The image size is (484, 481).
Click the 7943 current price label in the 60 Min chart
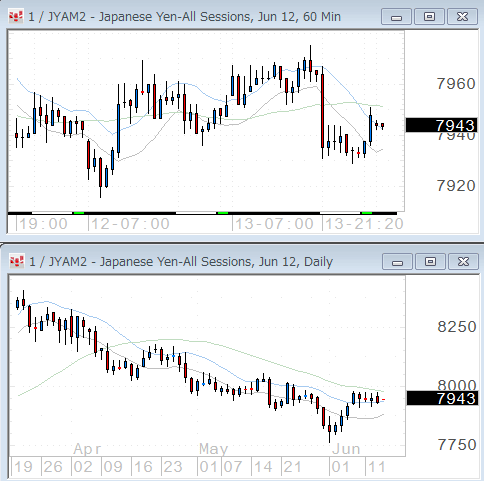pyautogui.click(x=441, y=125)
